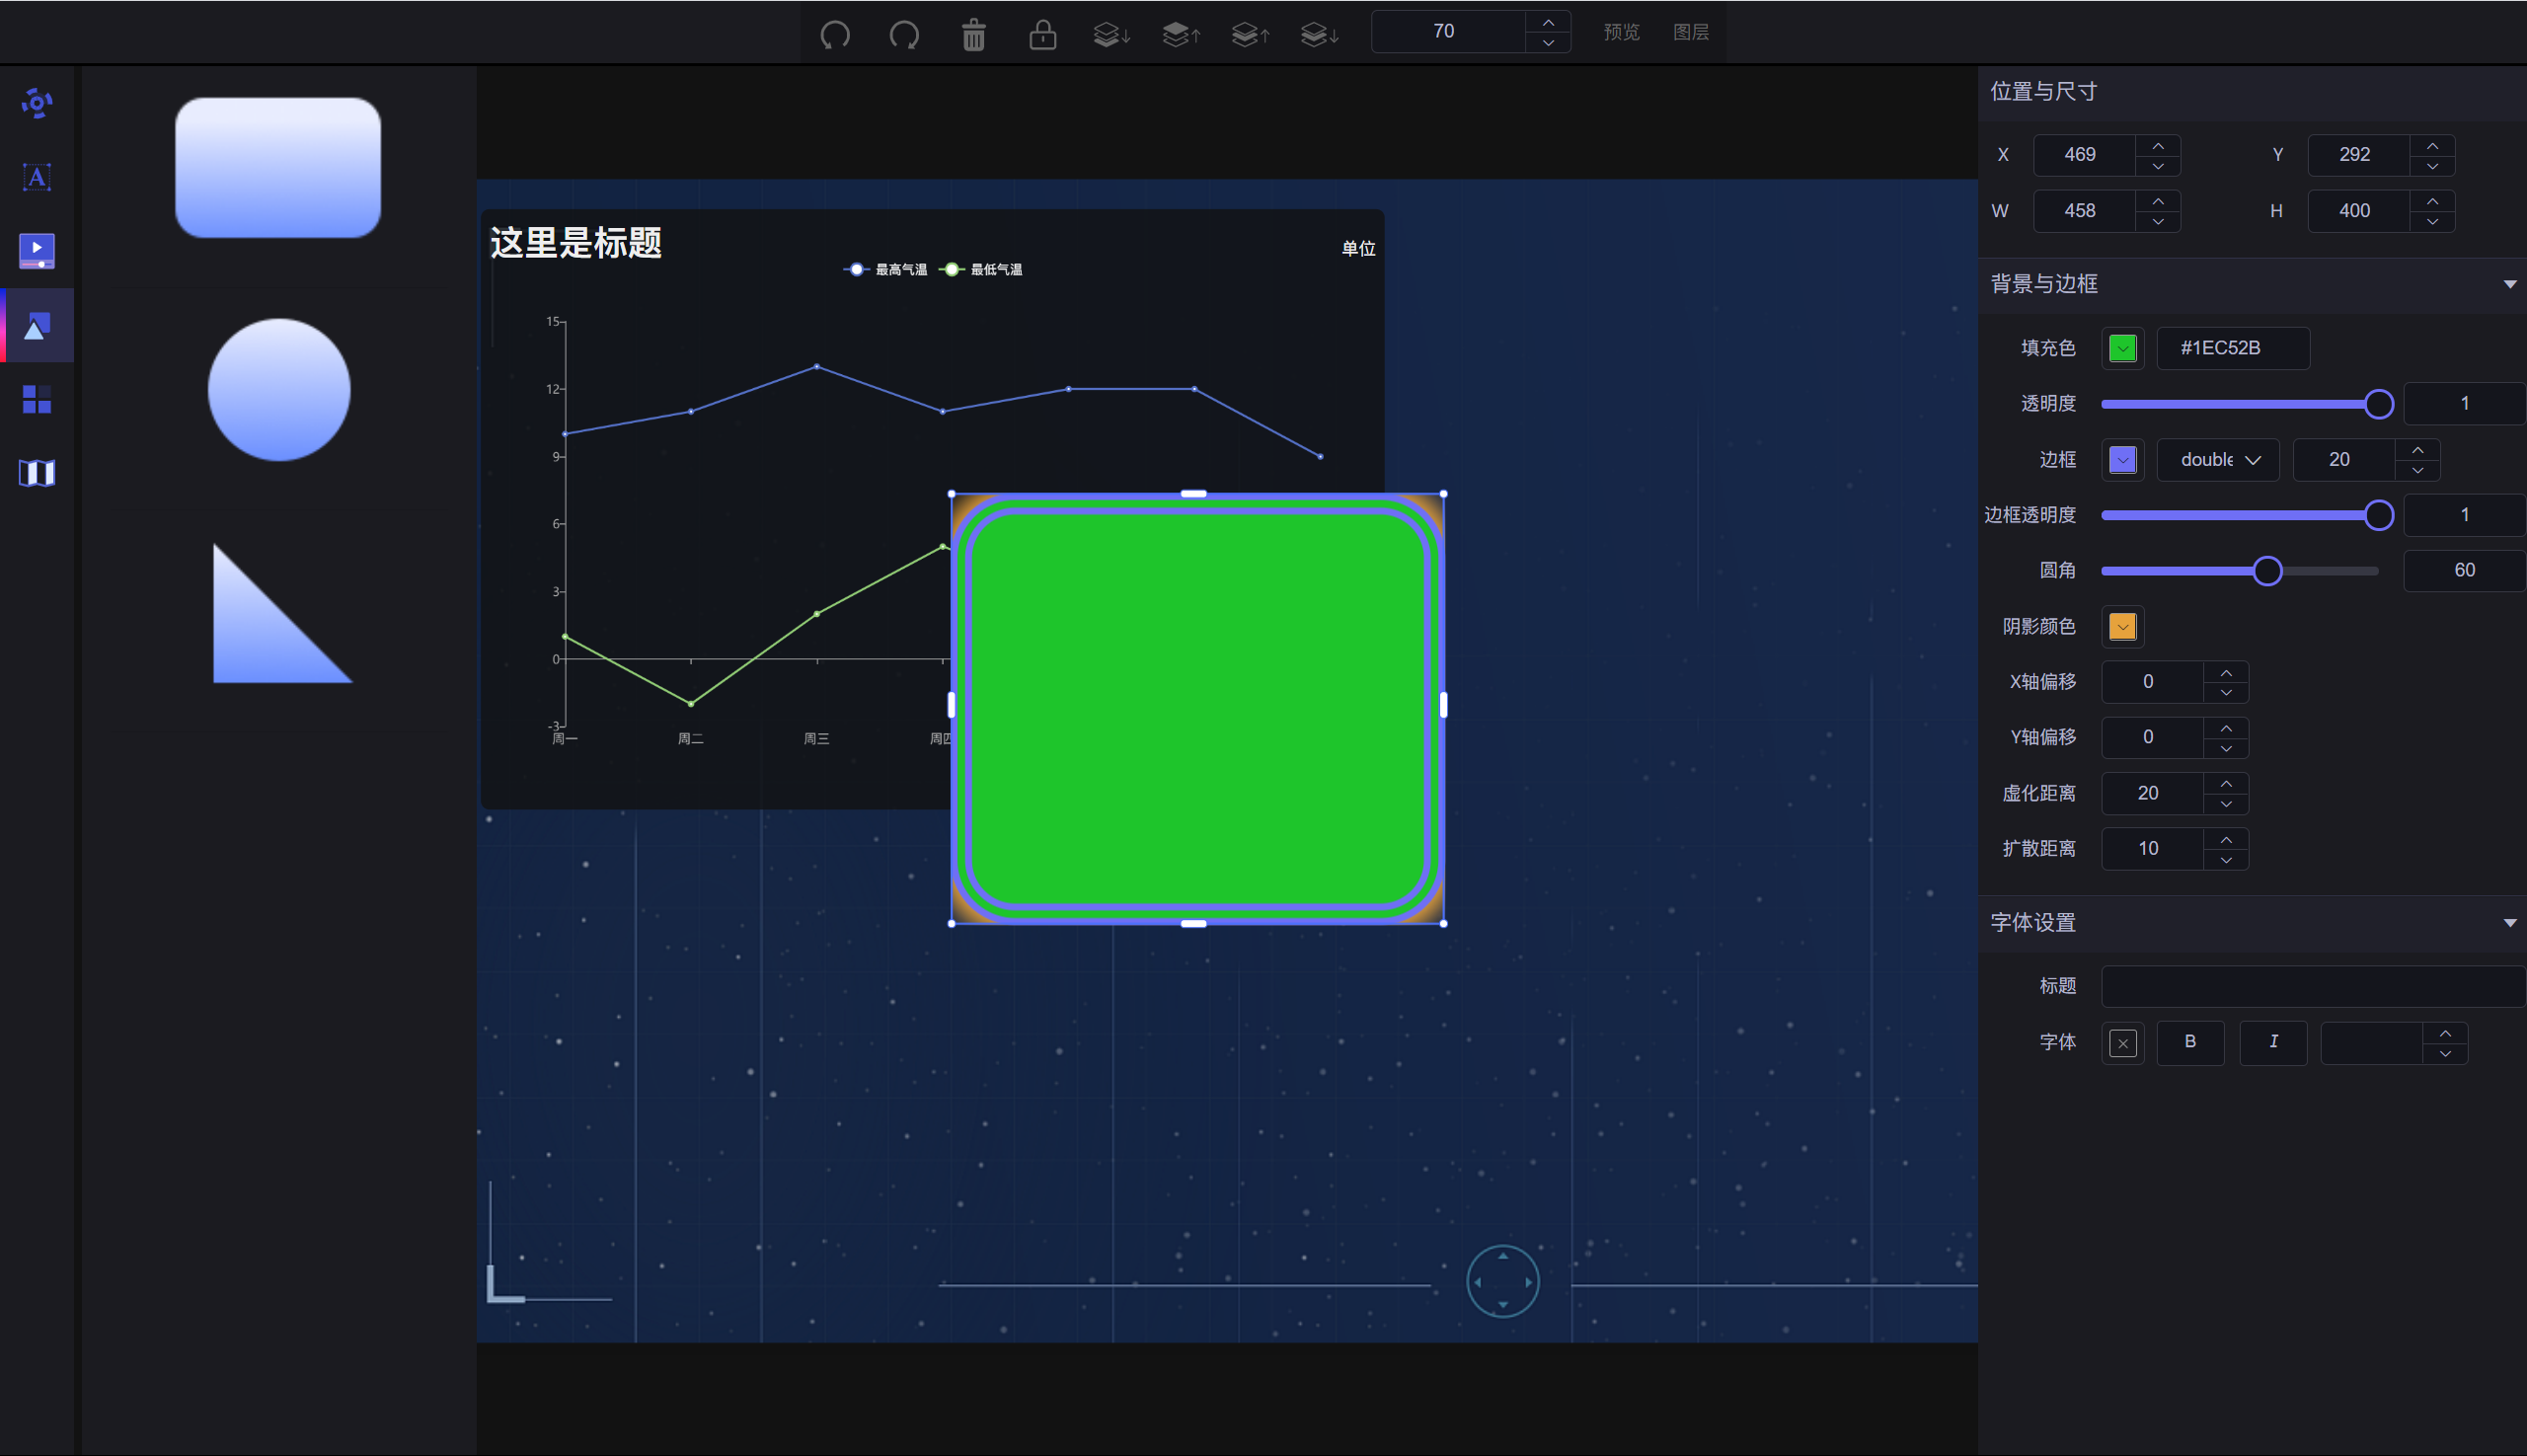This screenshot has height=1456, width=2527.
Task: Open the media player components sidebar icon
Action: (37, 250)
